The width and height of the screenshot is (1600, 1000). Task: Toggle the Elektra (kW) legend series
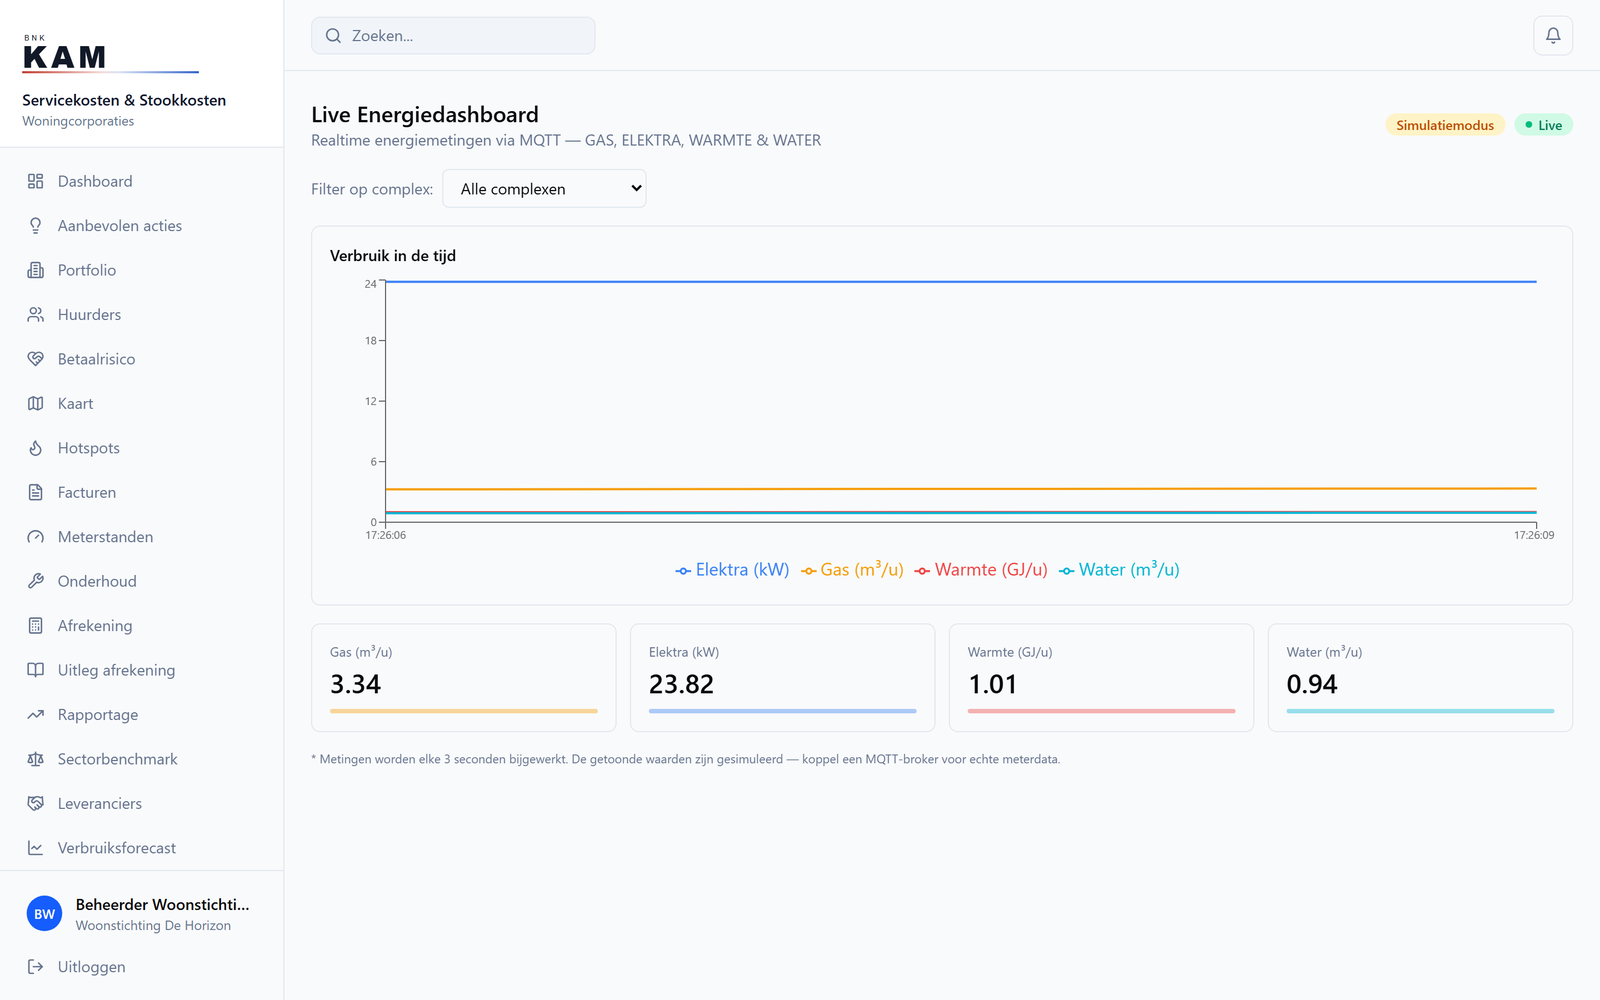click(x=732, y=570)
